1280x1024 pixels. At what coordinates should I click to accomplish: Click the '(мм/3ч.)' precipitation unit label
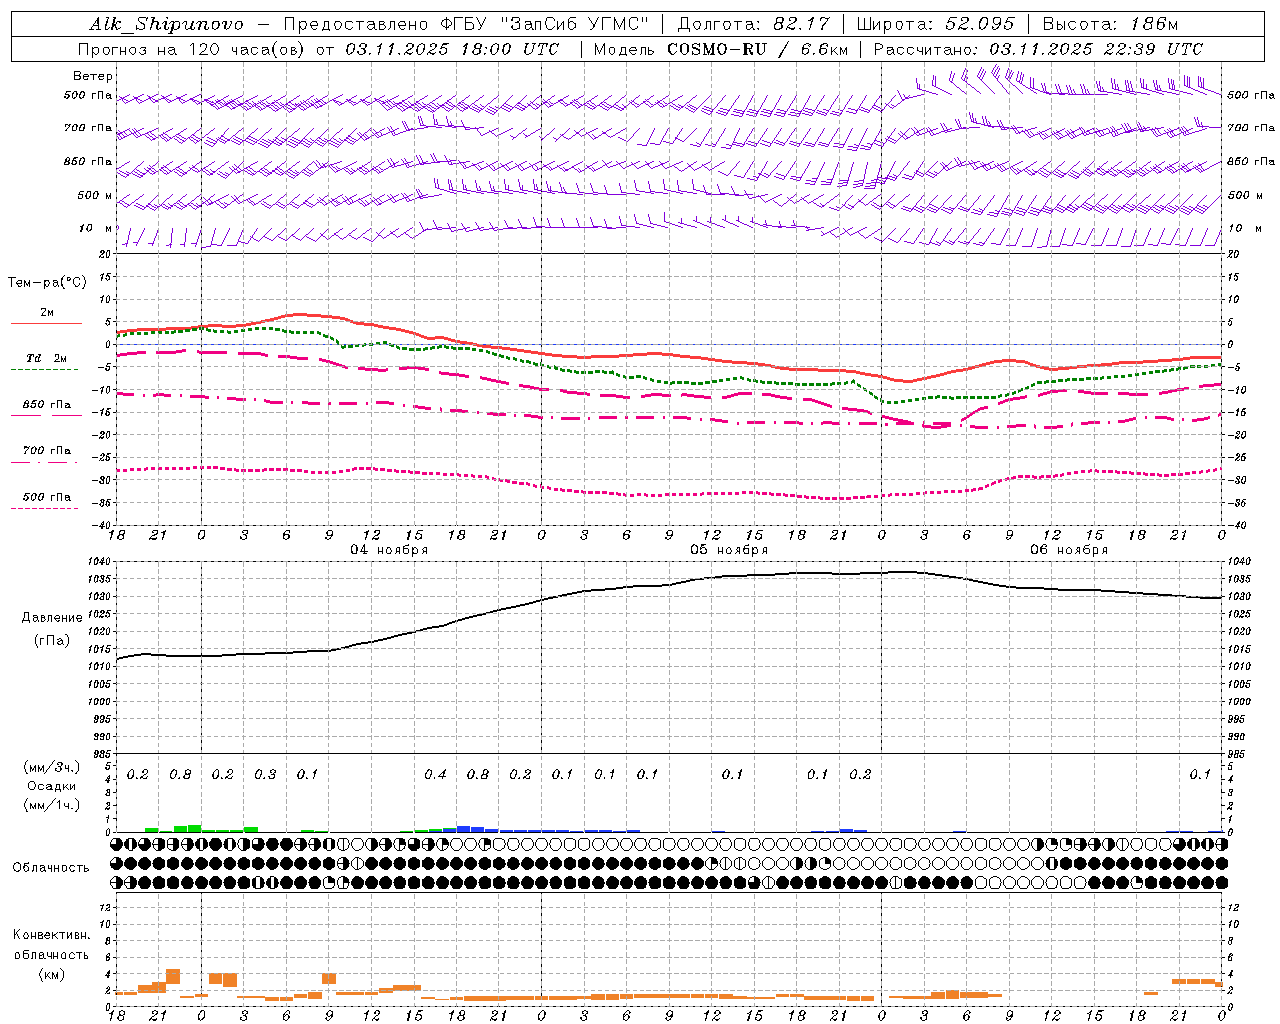tap(52, 767)
